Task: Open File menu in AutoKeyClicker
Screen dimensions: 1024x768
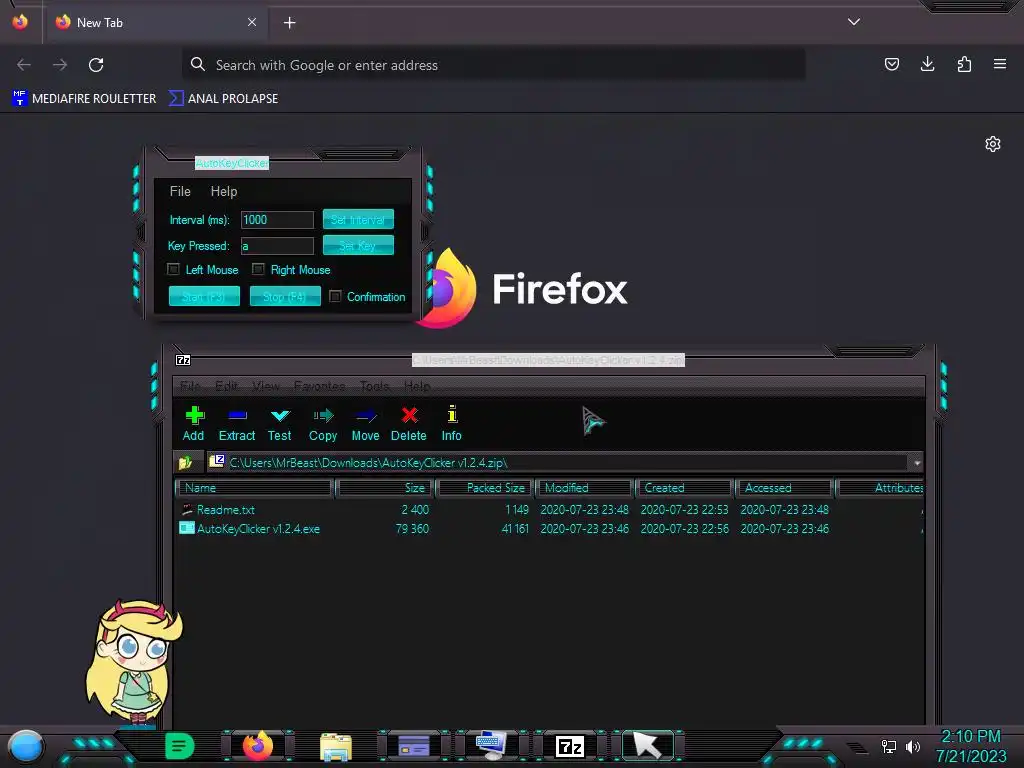Action: click(180, 191)
